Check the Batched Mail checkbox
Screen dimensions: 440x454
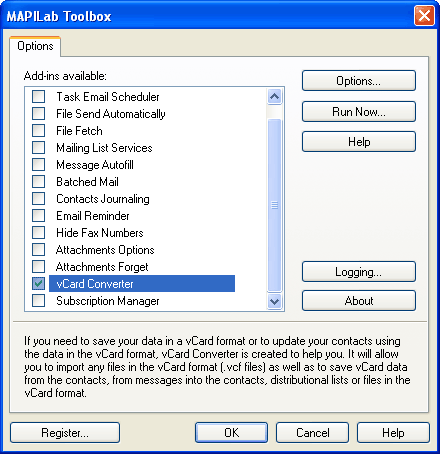pos(38,182)
